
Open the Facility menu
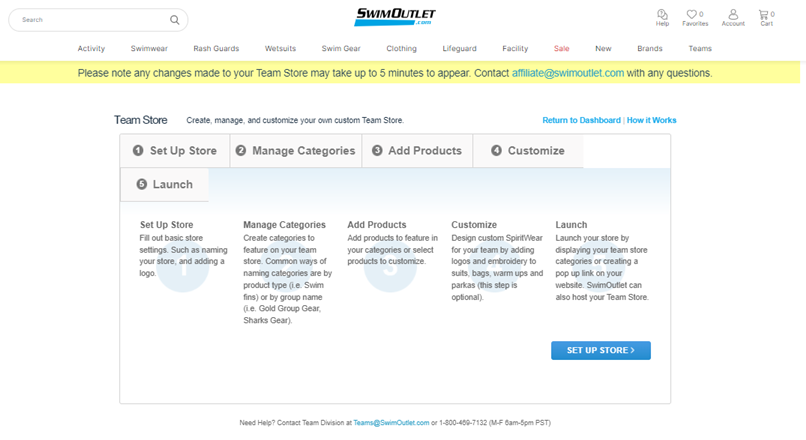[x=515, y=48]
